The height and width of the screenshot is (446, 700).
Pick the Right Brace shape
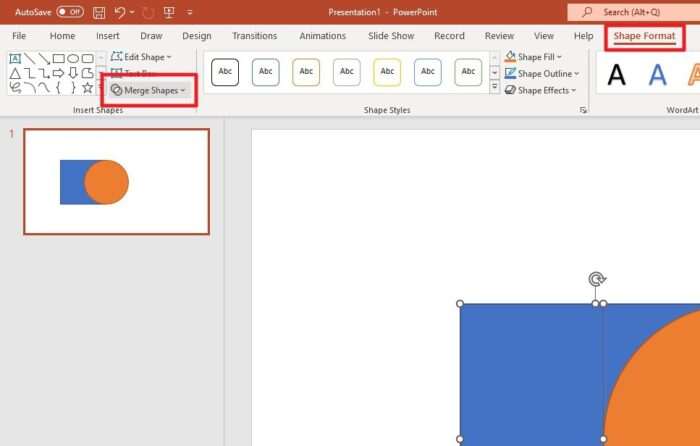pyautogui.click(x=73, y=88)
